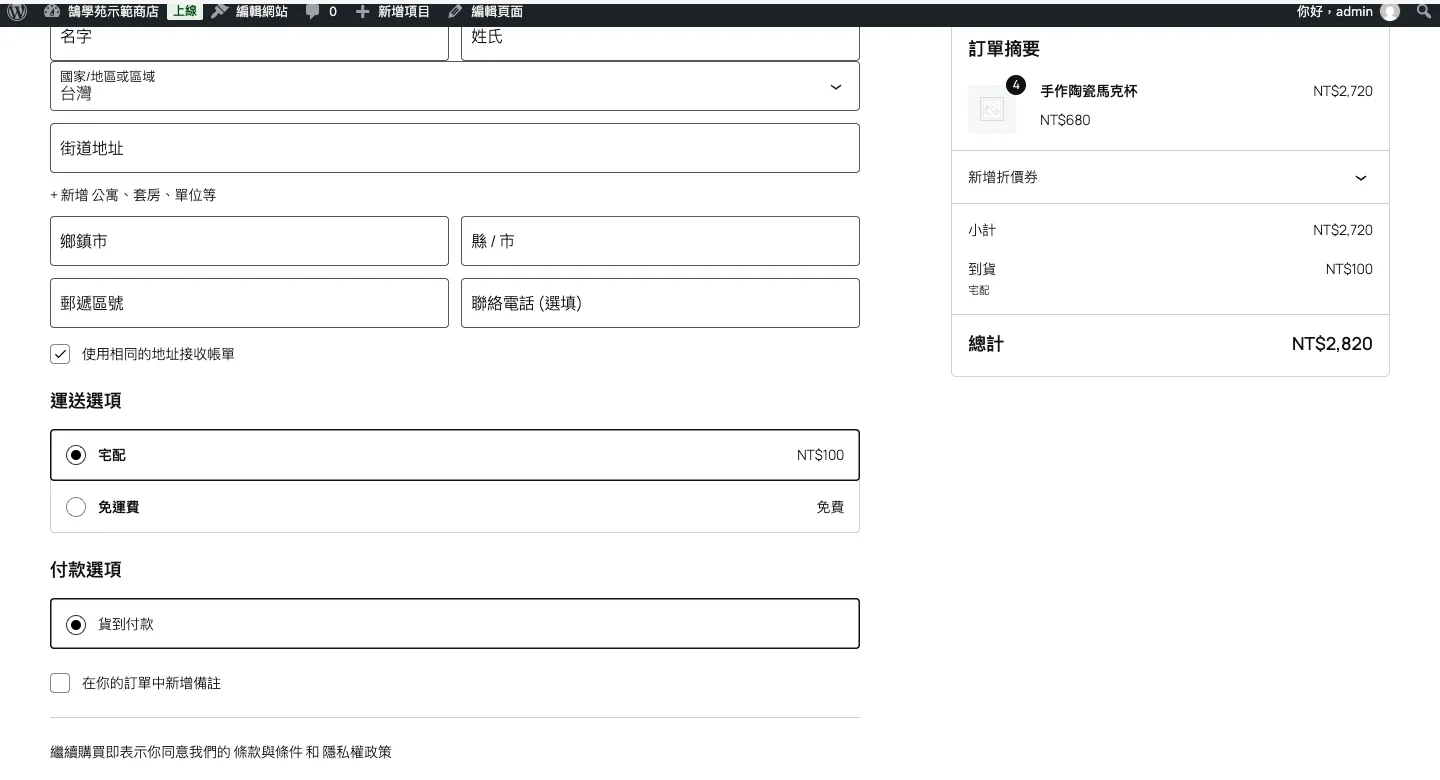Select the 鄉鎮市 input
This screenshot has height=780, width=1440.
[249, 241]
